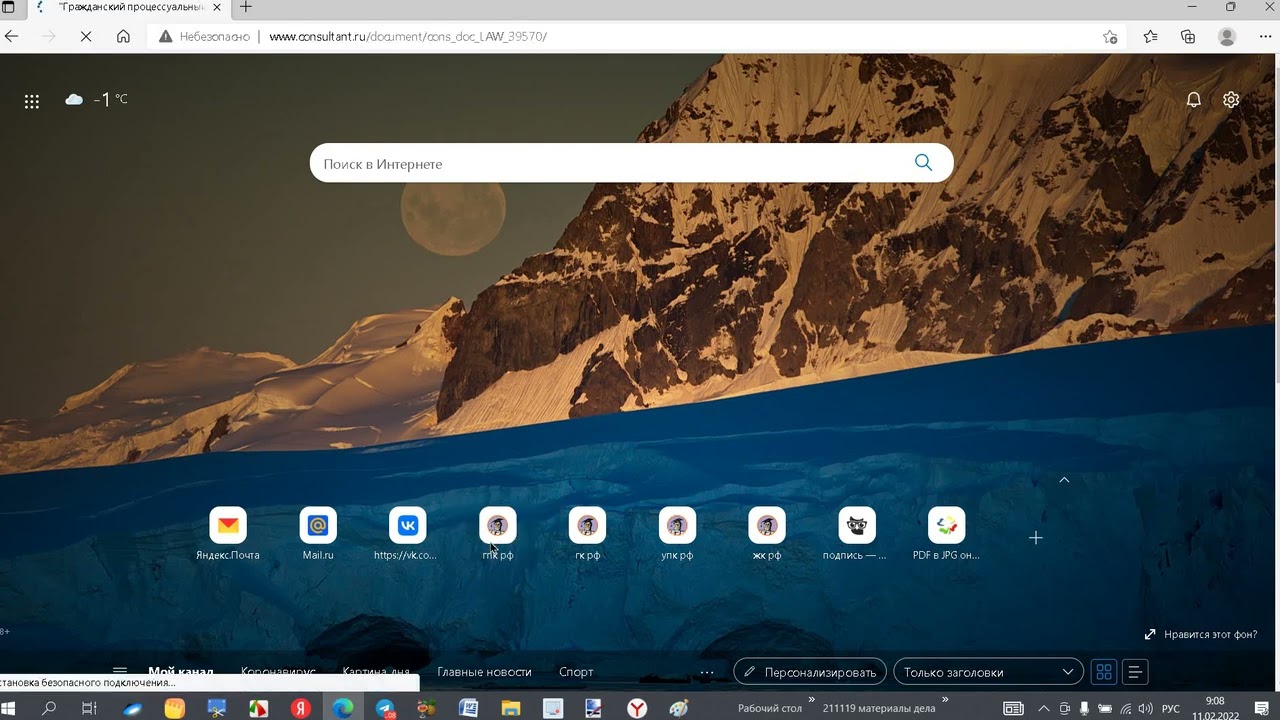Stop loading the page

click(x=85, y=36)
